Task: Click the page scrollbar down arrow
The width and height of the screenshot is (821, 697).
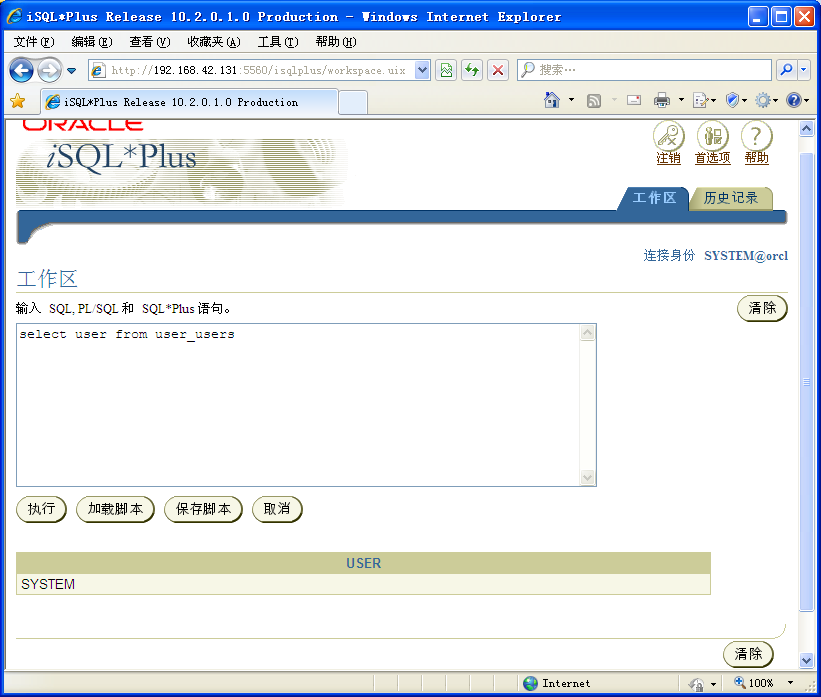Action: tap(806, 661)
